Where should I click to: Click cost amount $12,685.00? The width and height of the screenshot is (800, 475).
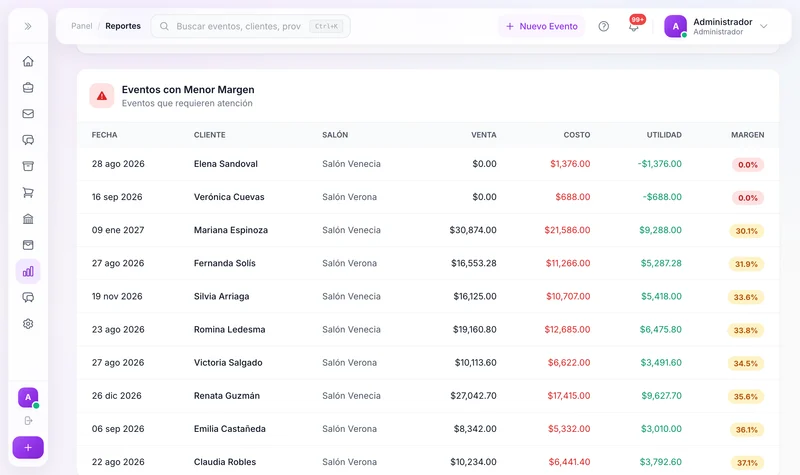tap(567, 330)
